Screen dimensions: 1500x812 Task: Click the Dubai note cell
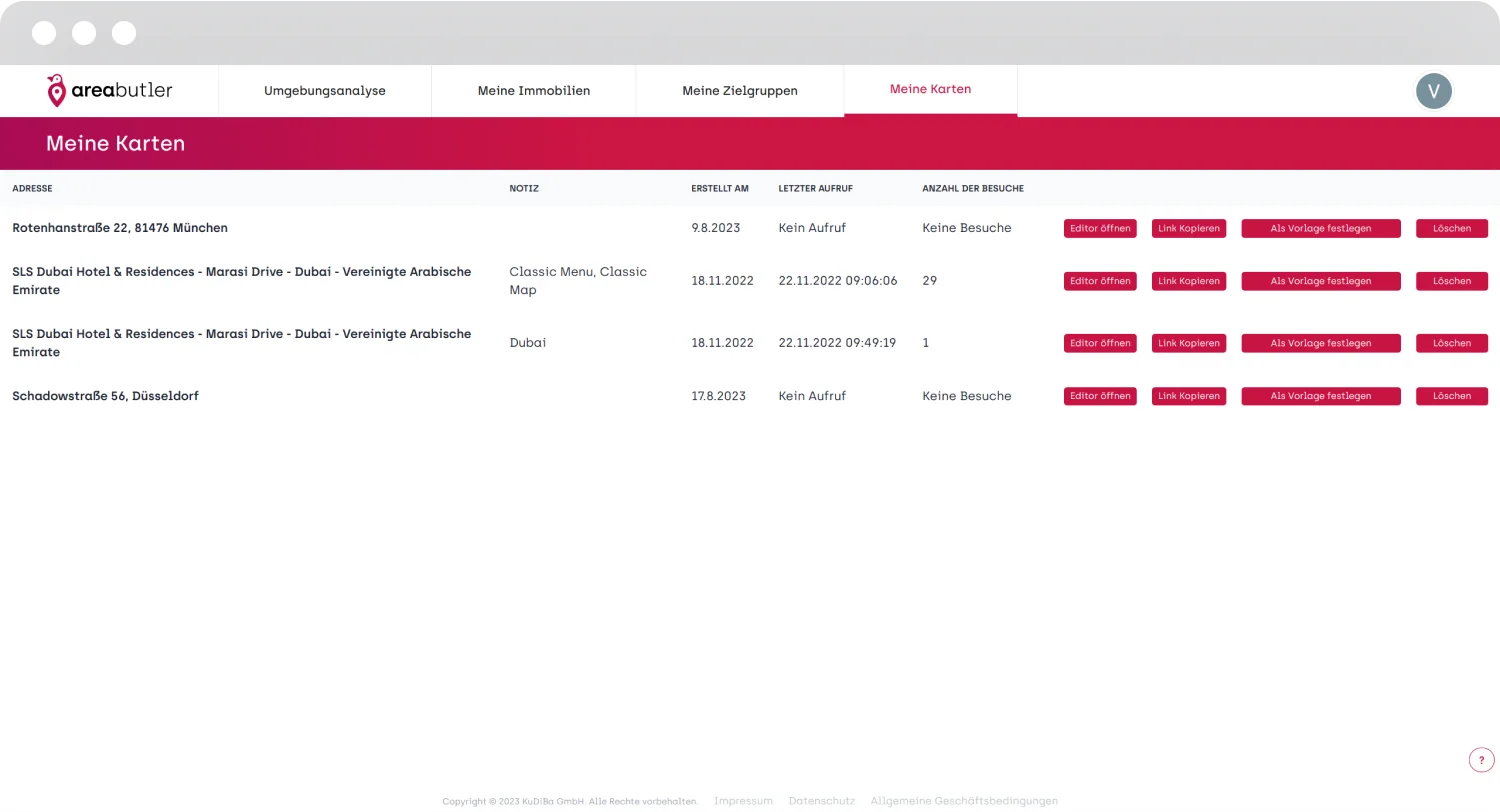528,343
